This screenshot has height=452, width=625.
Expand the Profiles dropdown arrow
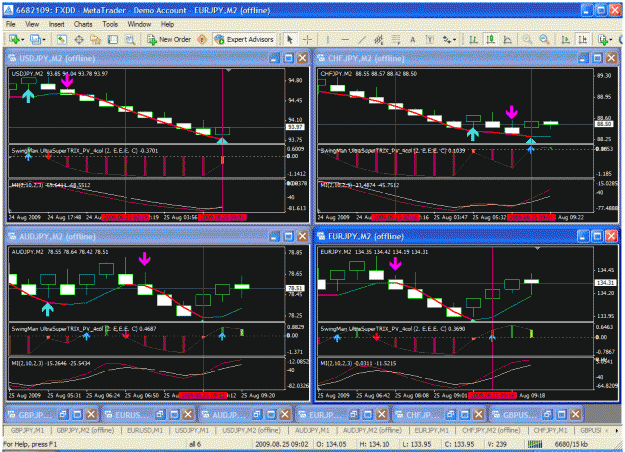43,39
